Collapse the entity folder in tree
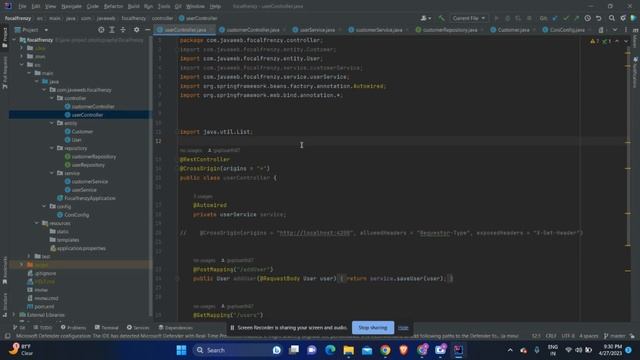640x360 pixels. pyautogui.click(x=52, y=123)
